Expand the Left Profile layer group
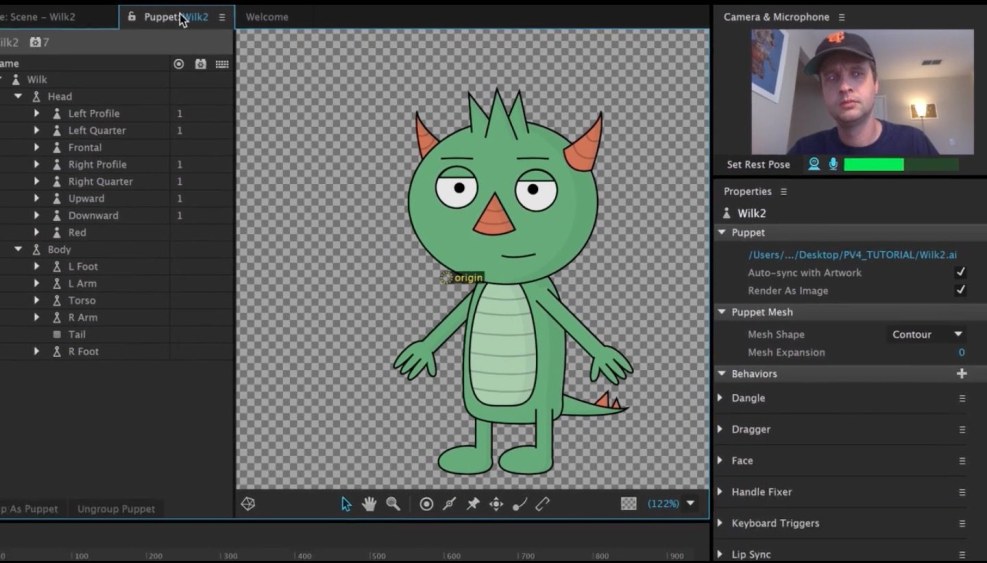Viewport: 987px width, 563px height. point(37,114)
